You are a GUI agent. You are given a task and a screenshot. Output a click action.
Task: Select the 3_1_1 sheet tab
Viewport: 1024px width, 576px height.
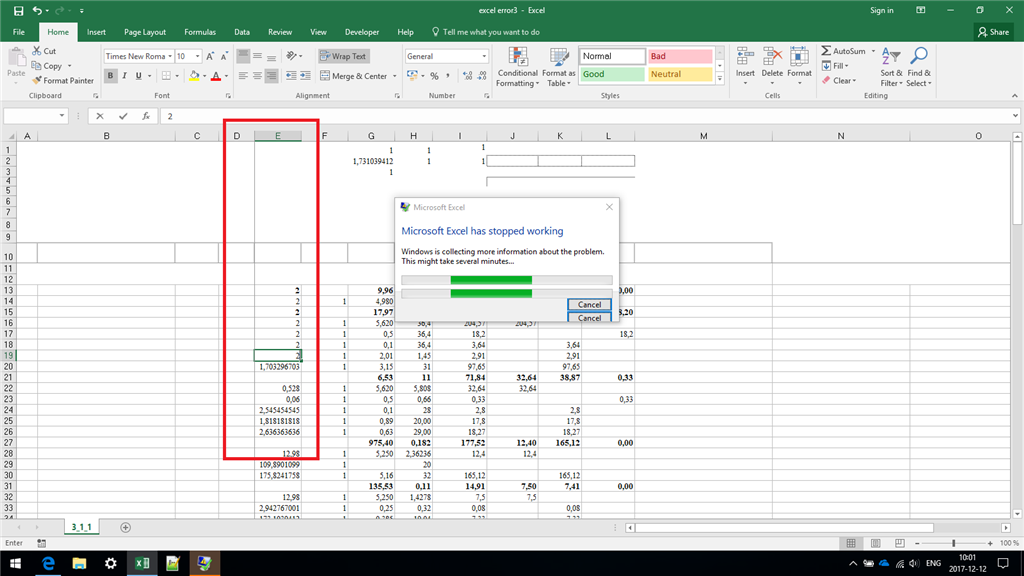point(82,527)
